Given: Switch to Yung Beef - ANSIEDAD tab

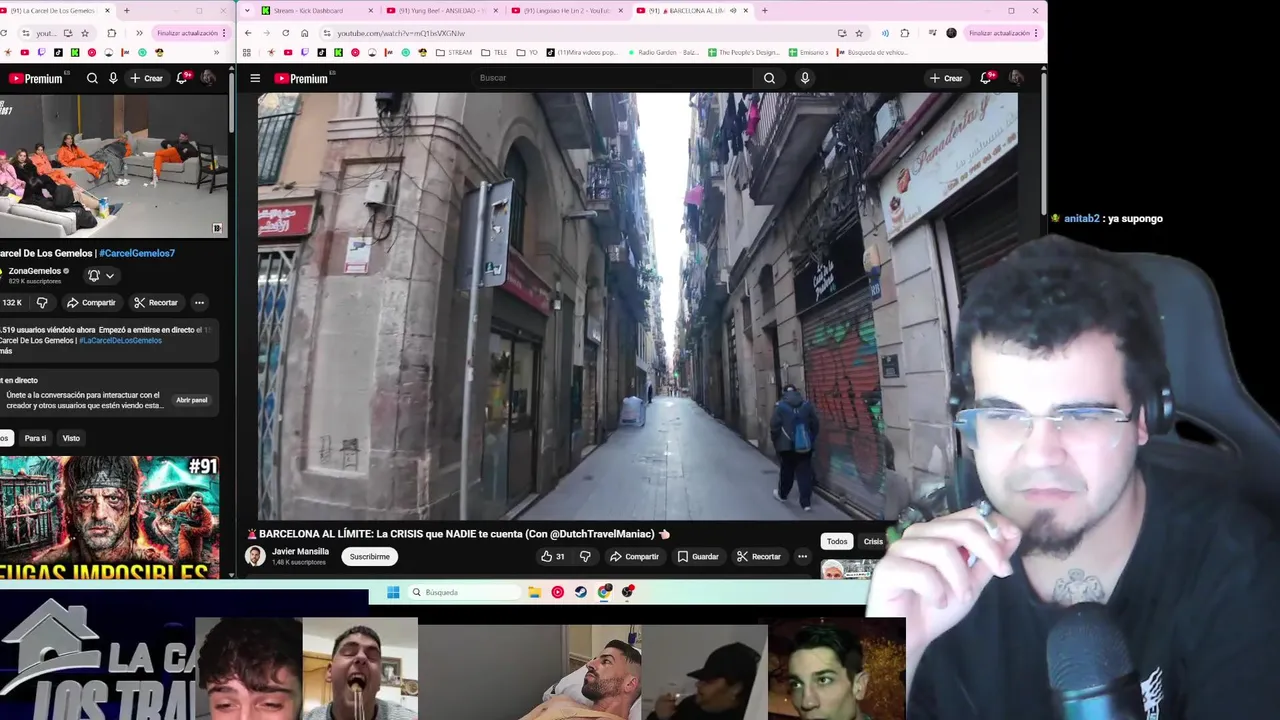Looking at the screenshot, I should [441, 10].
